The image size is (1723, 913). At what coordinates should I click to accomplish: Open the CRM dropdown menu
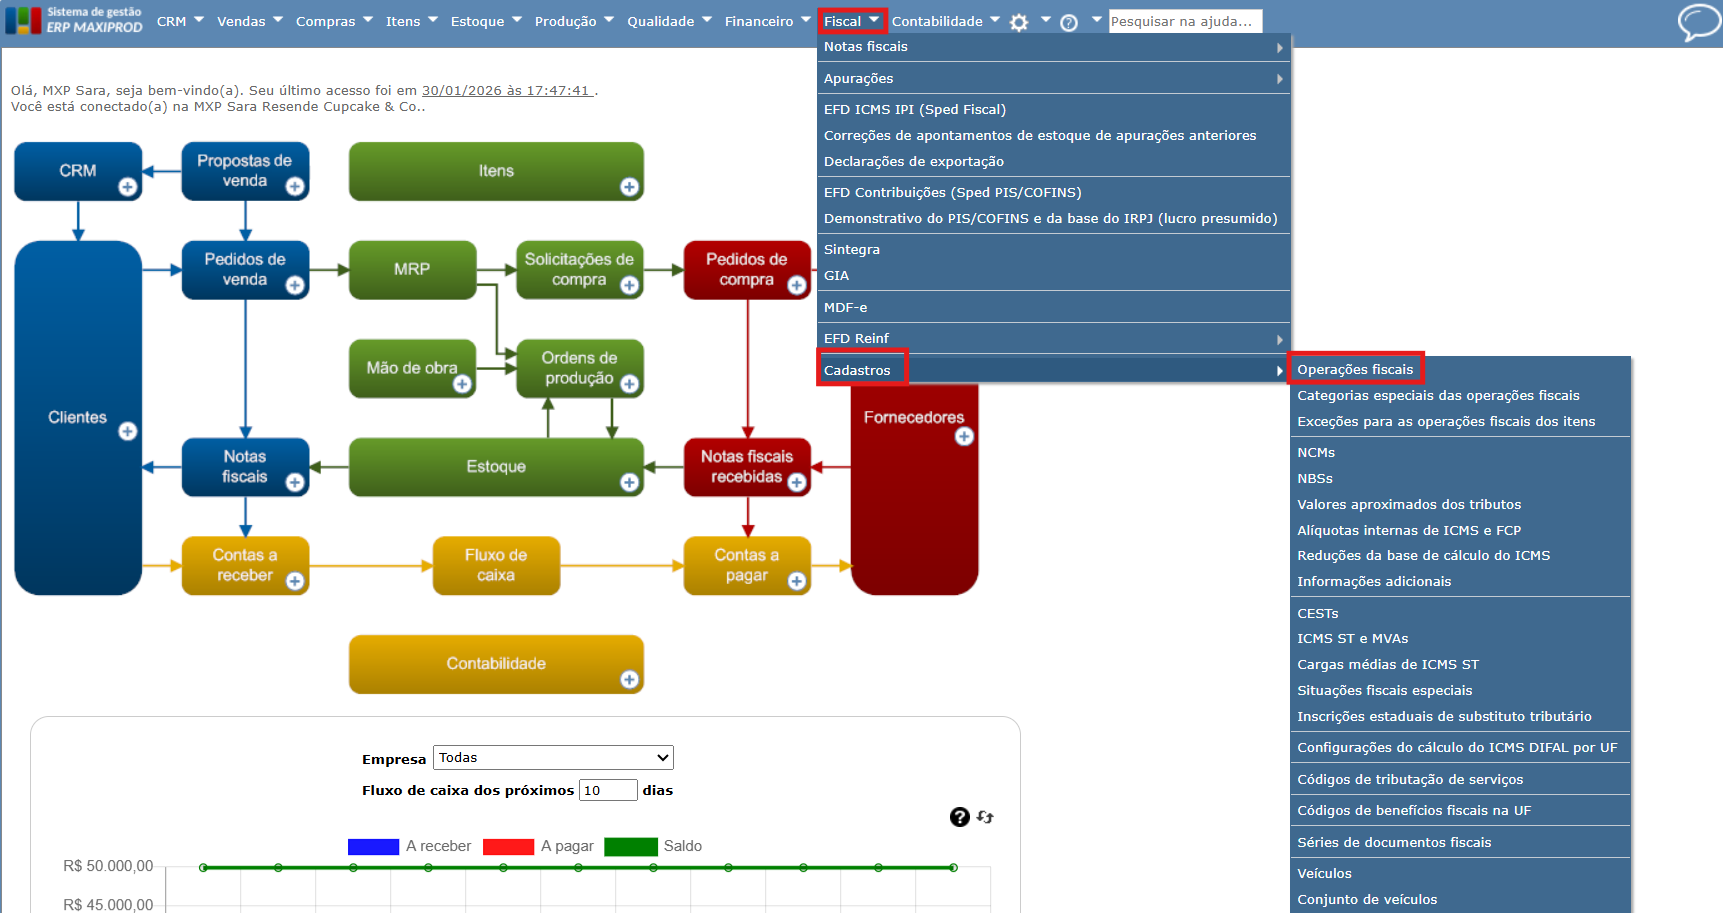(180, 21)
